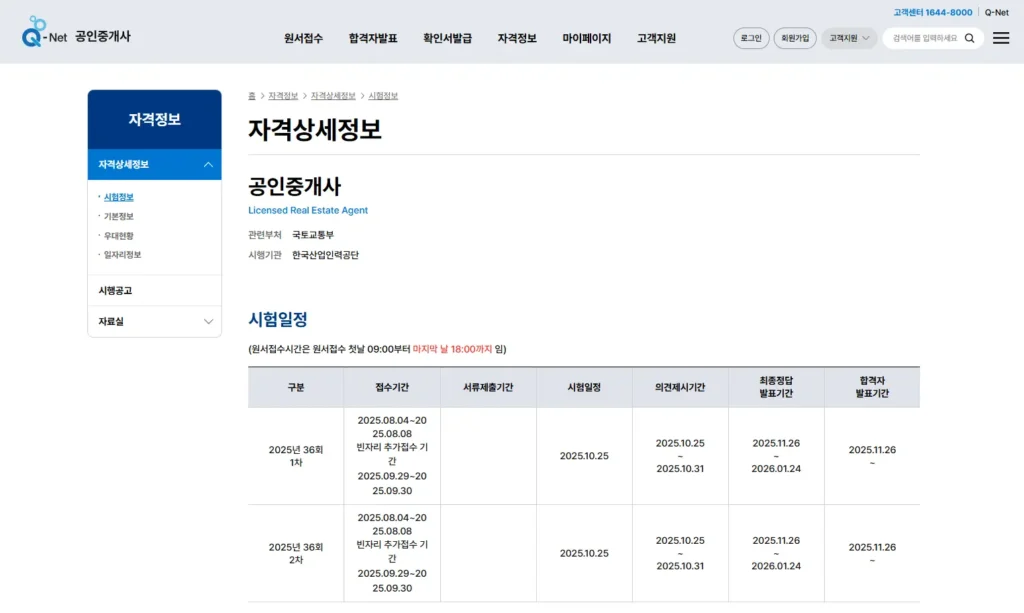Click the 로그인 button
Screen dimensions: 1024x613
pyautogui.click(x=751, y=37)
